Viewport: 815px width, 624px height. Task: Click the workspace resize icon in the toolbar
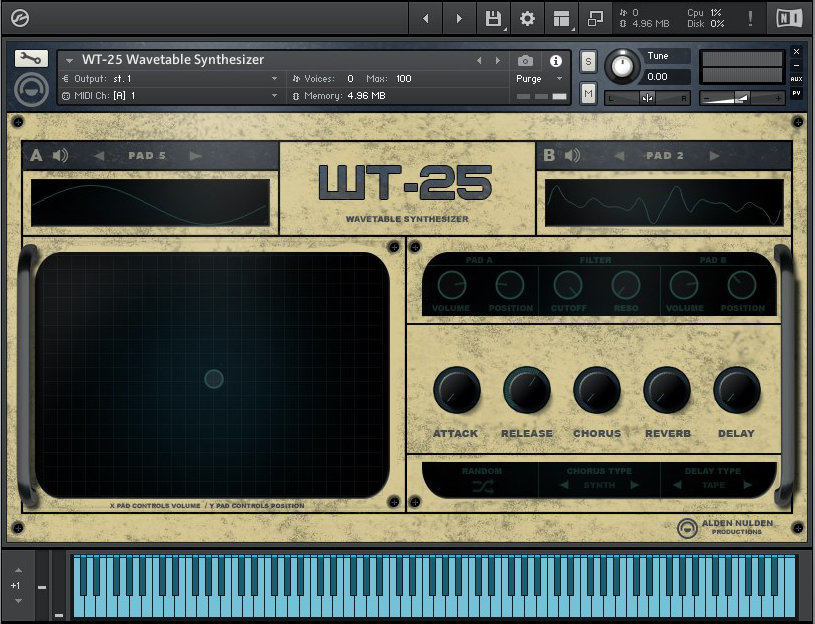tap(595, 18)
